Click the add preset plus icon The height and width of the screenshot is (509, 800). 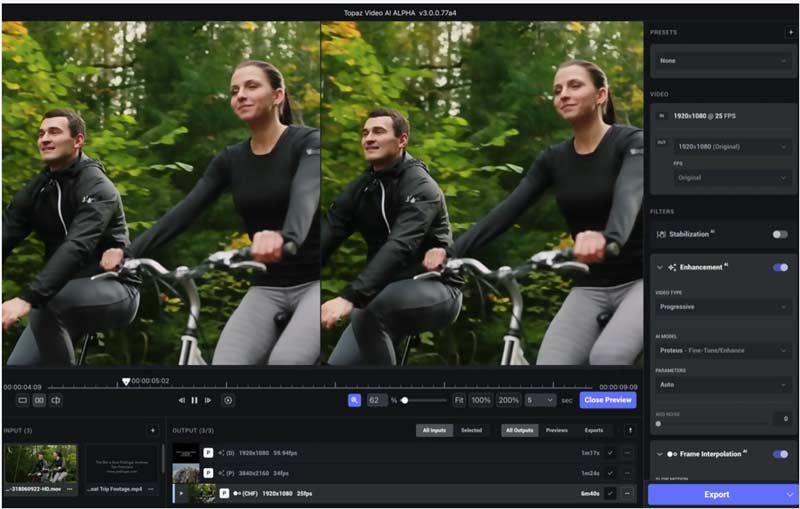[790, 32]
